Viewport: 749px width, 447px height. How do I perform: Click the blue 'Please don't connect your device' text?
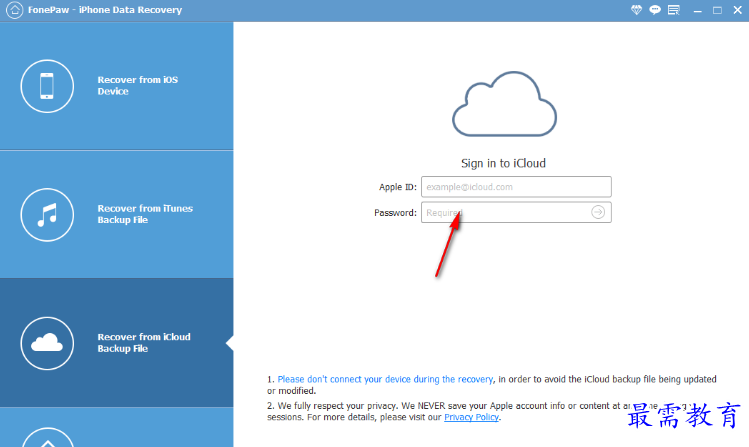[385, 379]
